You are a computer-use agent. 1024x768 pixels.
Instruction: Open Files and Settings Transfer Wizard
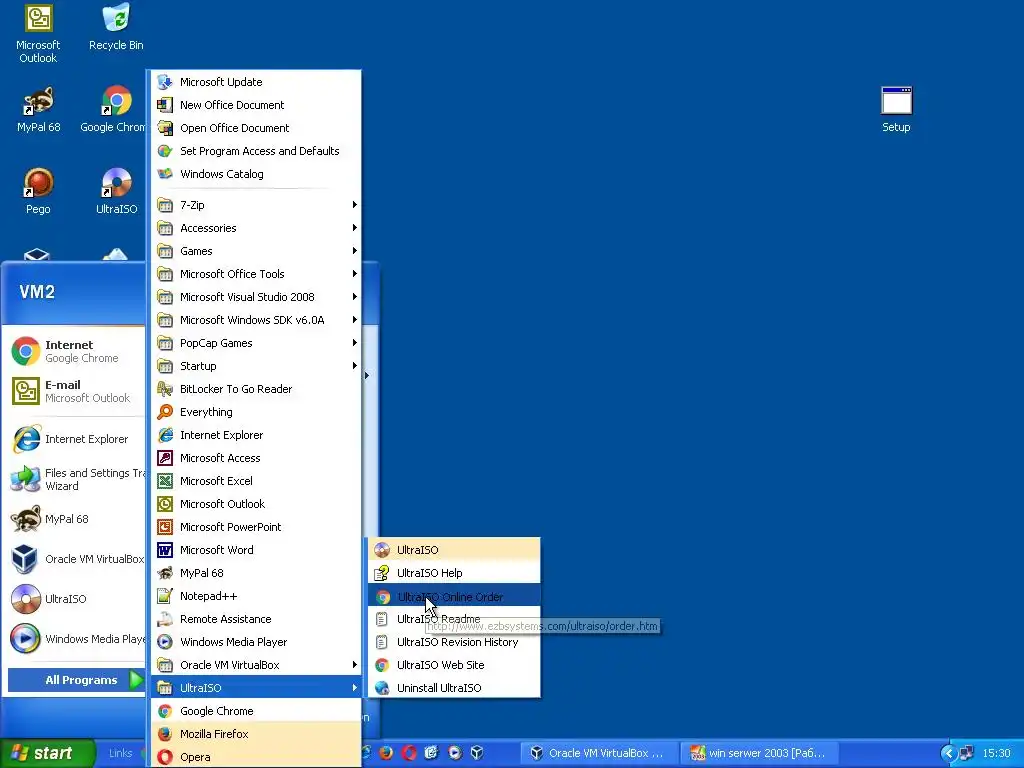coord(76,479)
